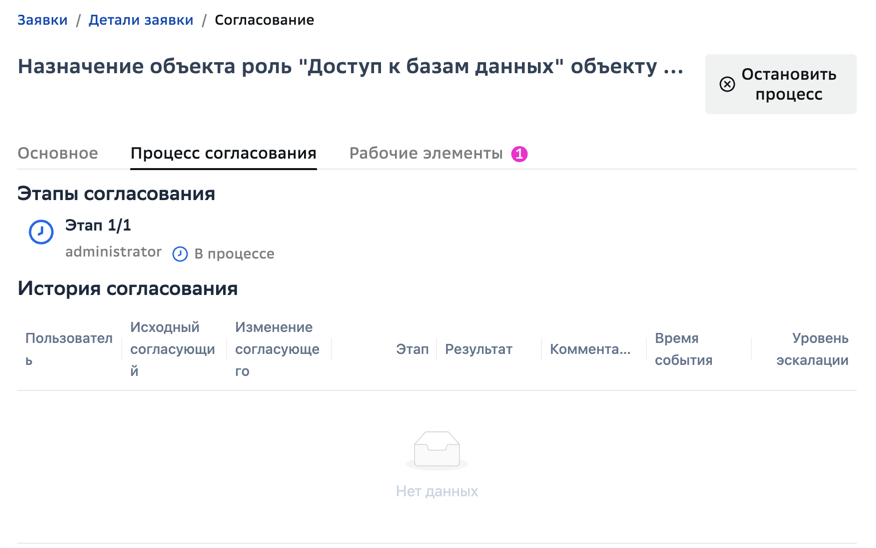Open the Заявки breadcrumb link

pyautogui.click(x=42, y=20)
